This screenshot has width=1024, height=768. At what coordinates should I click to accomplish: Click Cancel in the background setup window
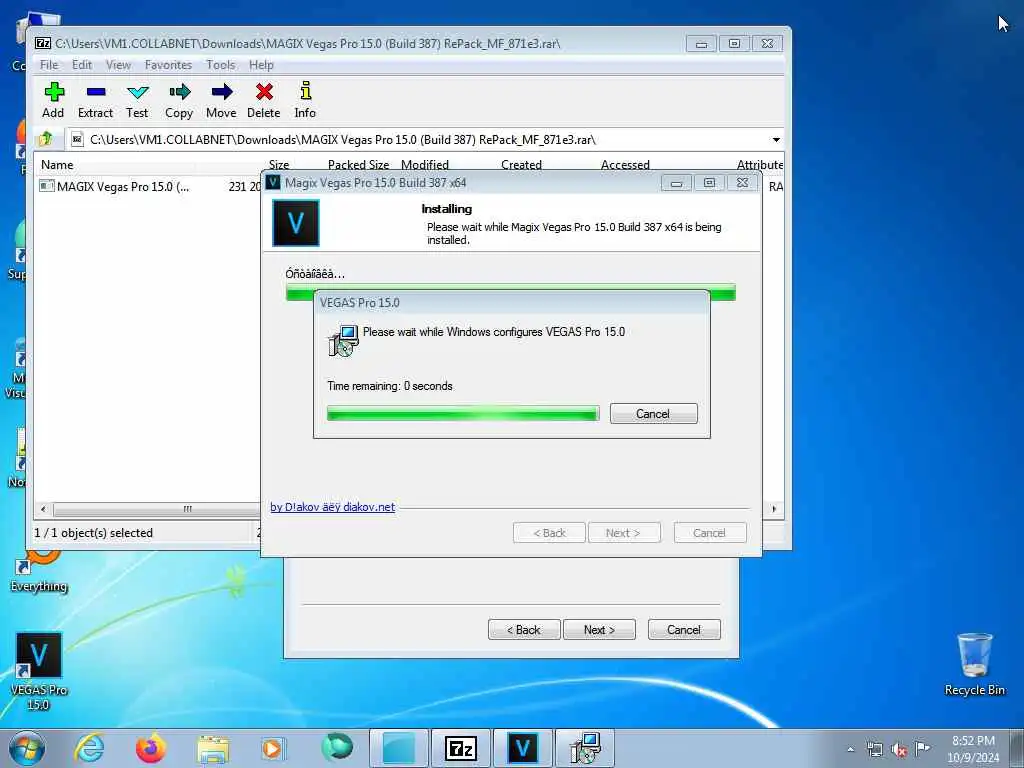pos(684,630)
